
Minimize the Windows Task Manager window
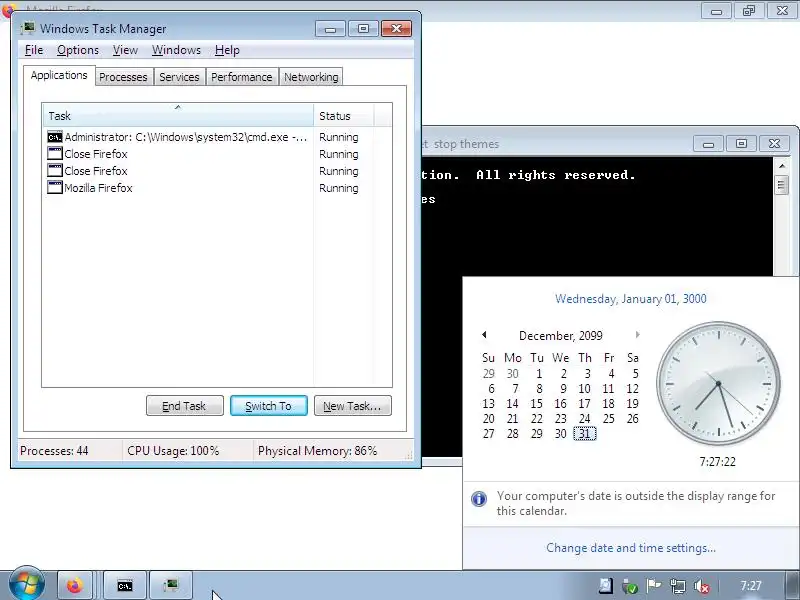tap(330, 29)
